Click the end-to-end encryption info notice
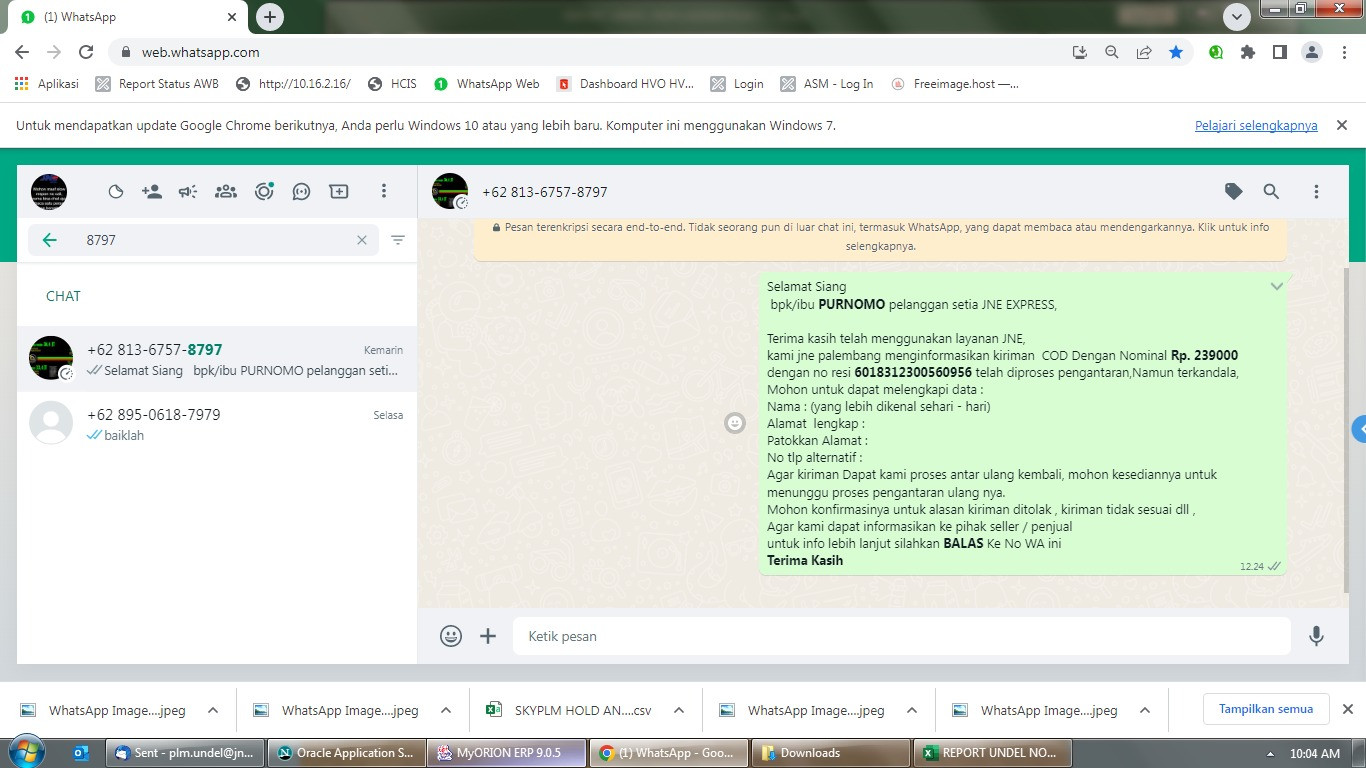 (x=881, y=236)
